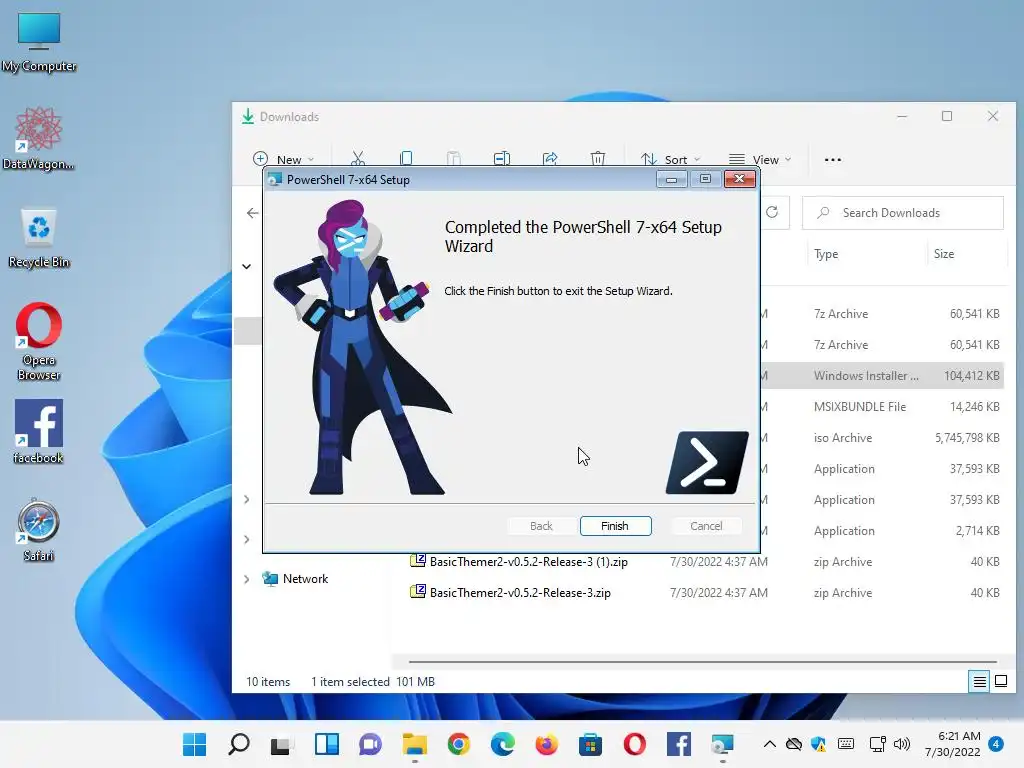The height and width of the screenshot is (768, 1024).
Task: Click the back arrow in Downloads window
Action: 253,213
